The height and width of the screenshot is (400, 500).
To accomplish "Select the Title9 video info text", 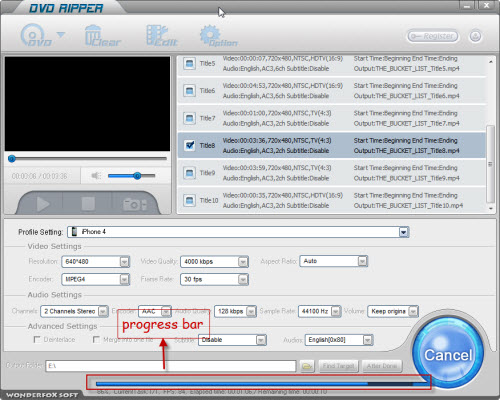I will tap(277, 168).
